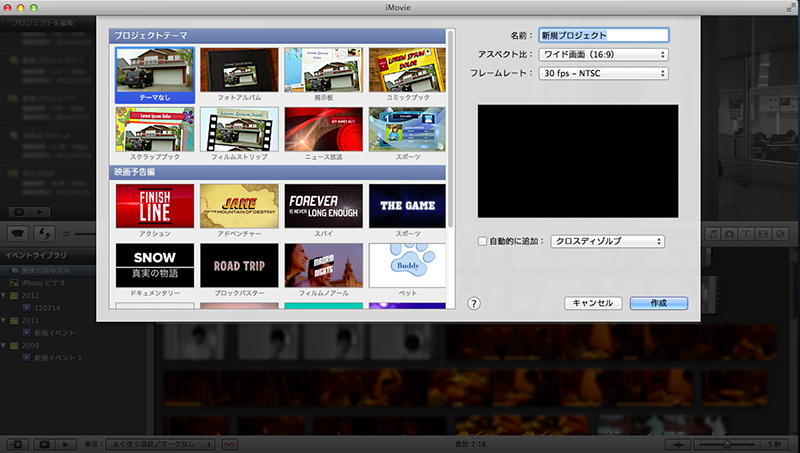The width and height of the screenshot is (800, 453).
Task: Select 最後の読み込み in event library
Action: tap(48, 270)
